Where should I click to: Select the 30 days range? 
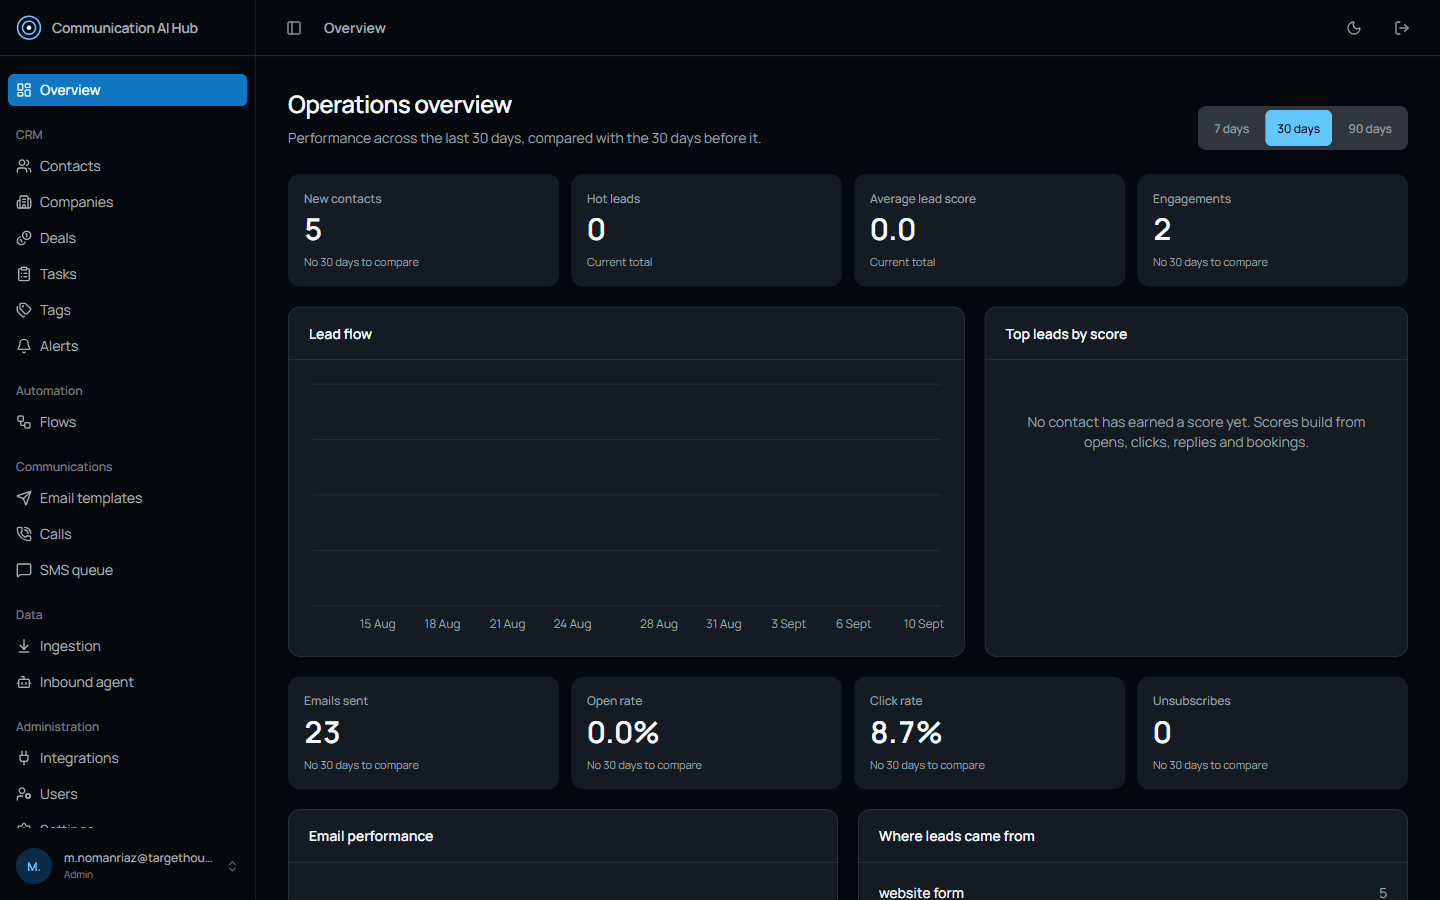[1299, 128]
